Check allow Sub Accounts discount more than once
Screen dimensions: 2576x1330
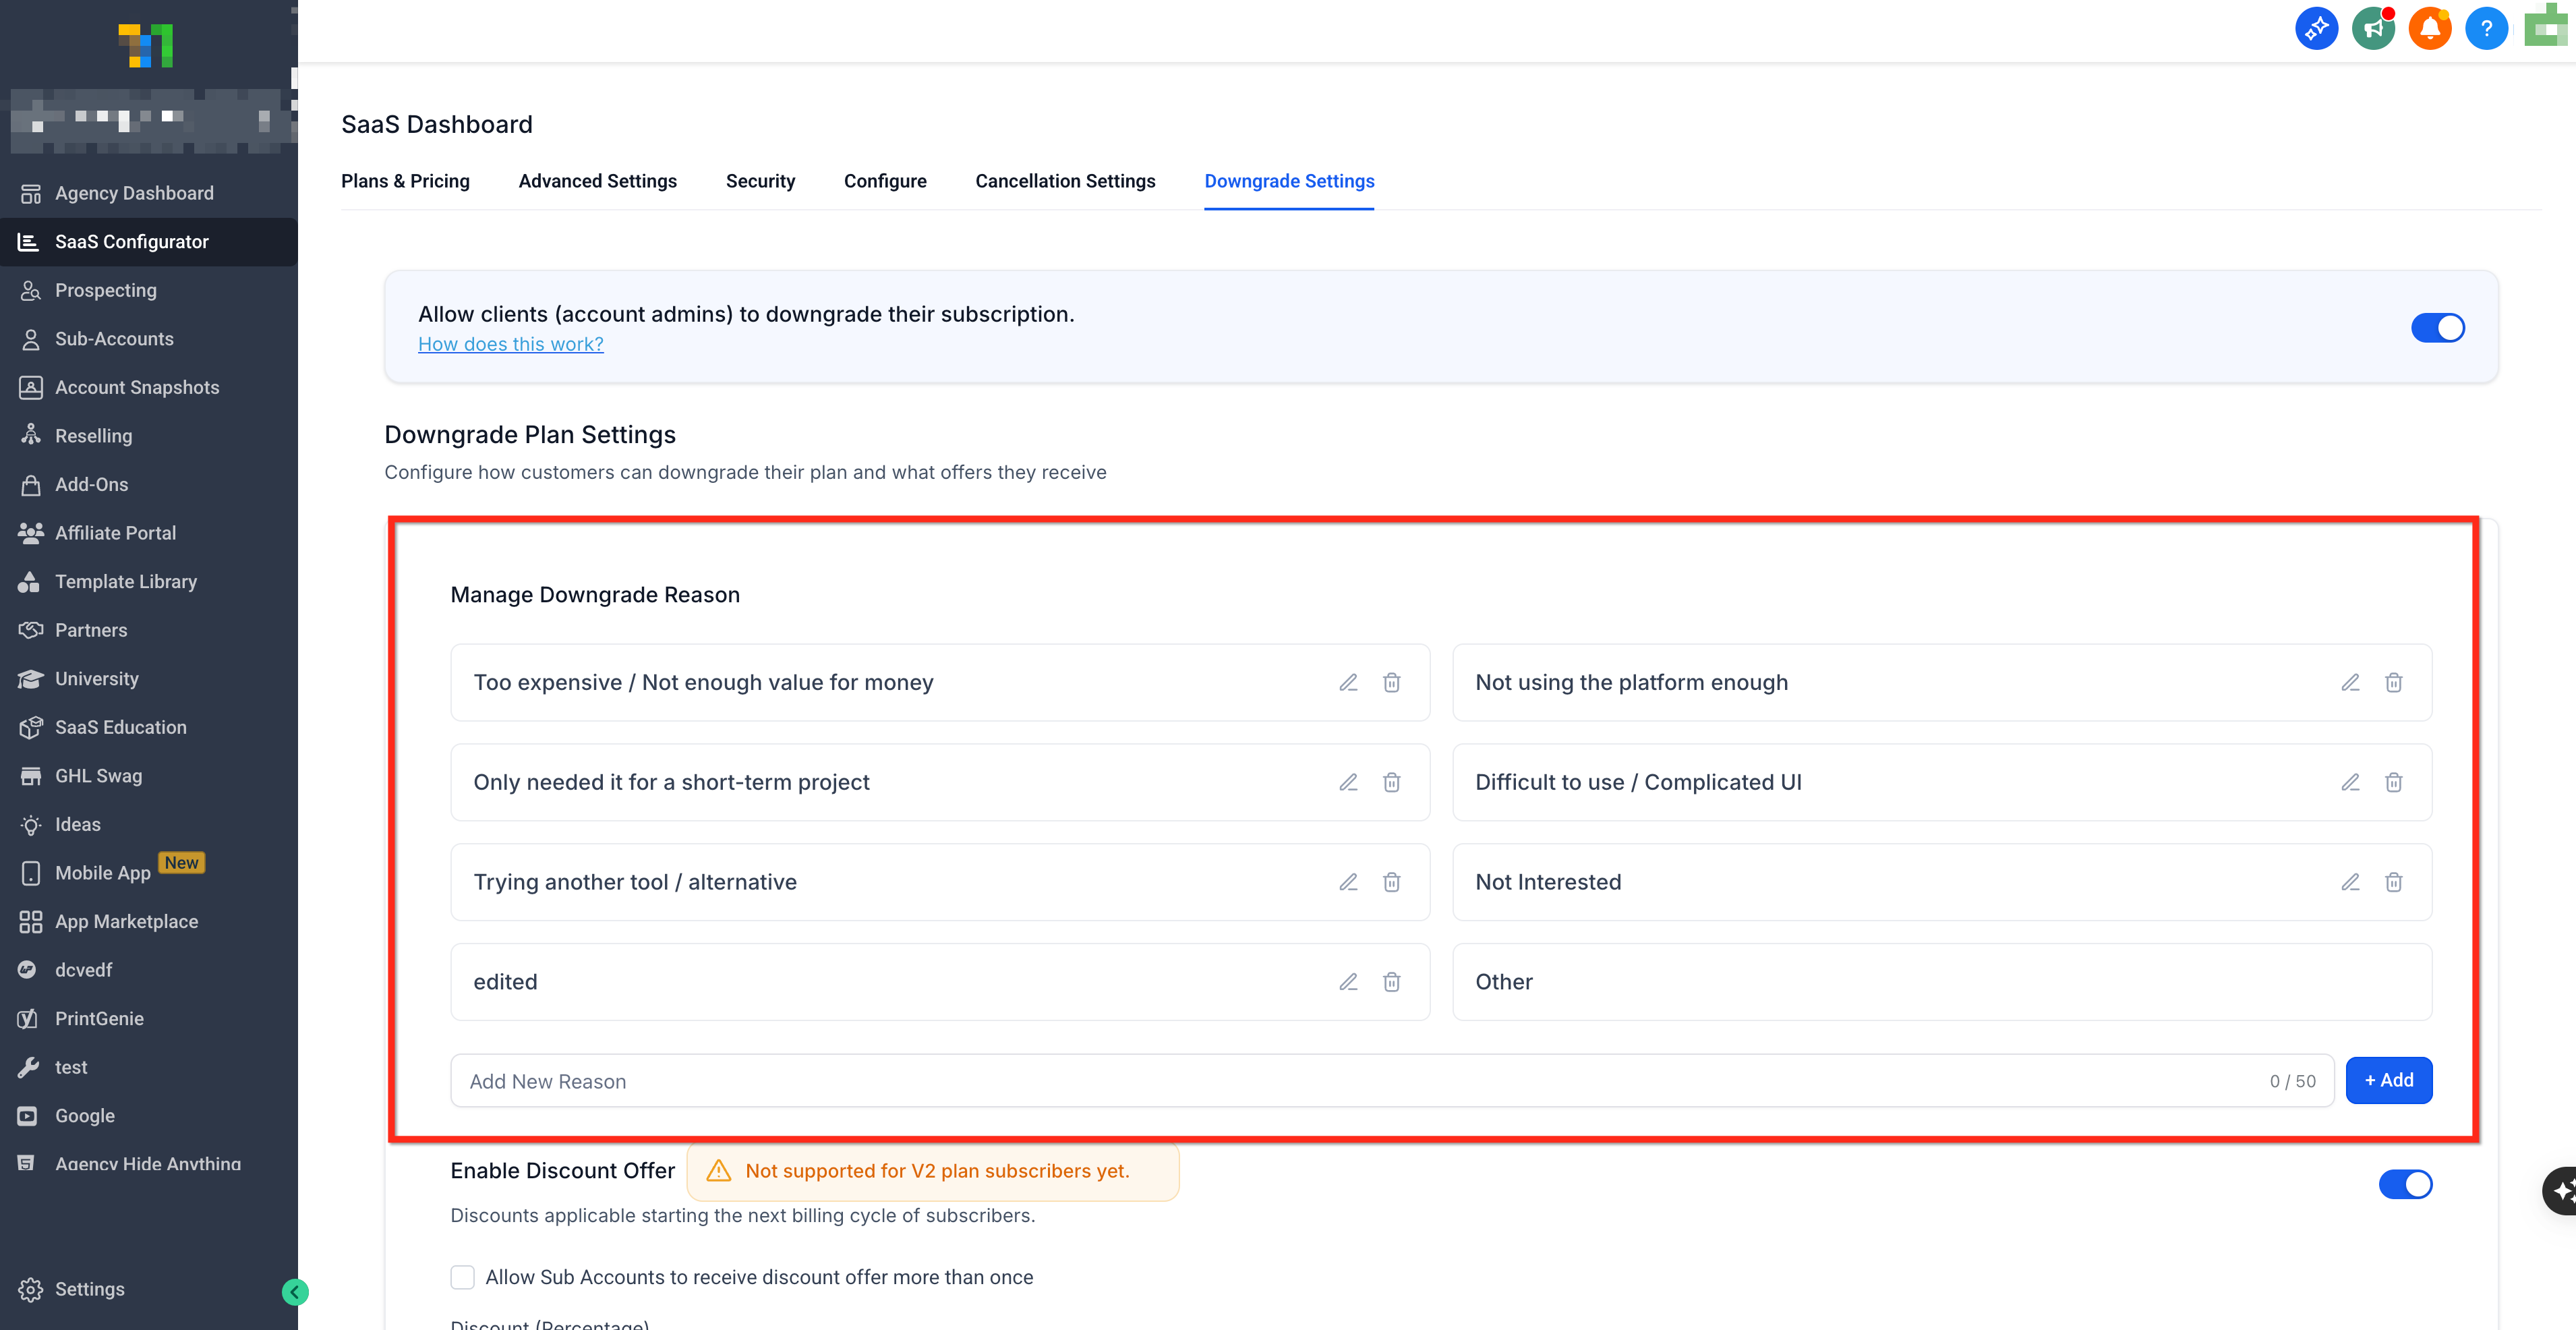pos(462,1277)
